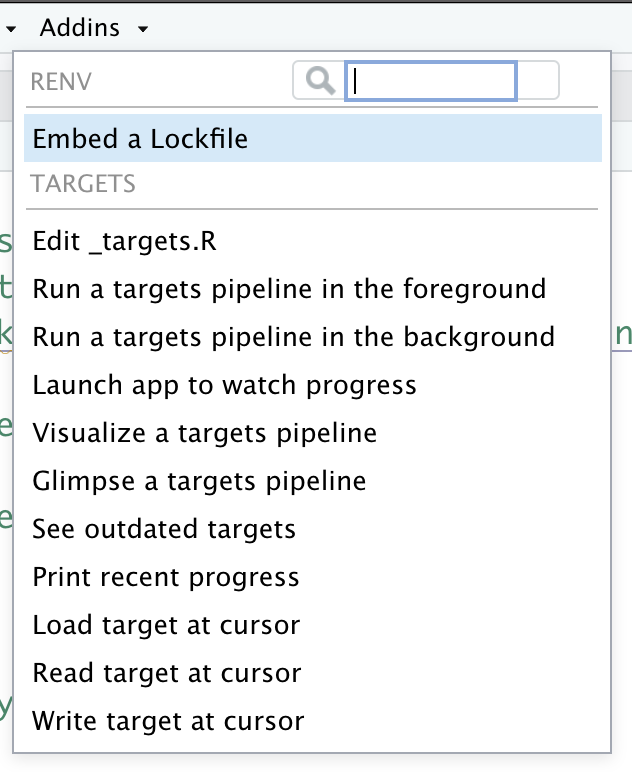This screenshot has height=772, width=632.
Task: Select Embed a Lockfile
Action: point(313,138)
